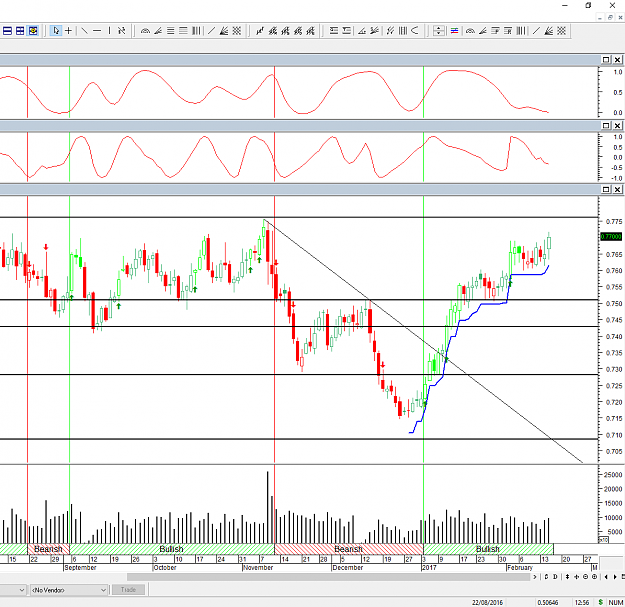Click the horizontal compress arrows icon
The height and width of the screenshot is (607, 625).
[576, 577]
